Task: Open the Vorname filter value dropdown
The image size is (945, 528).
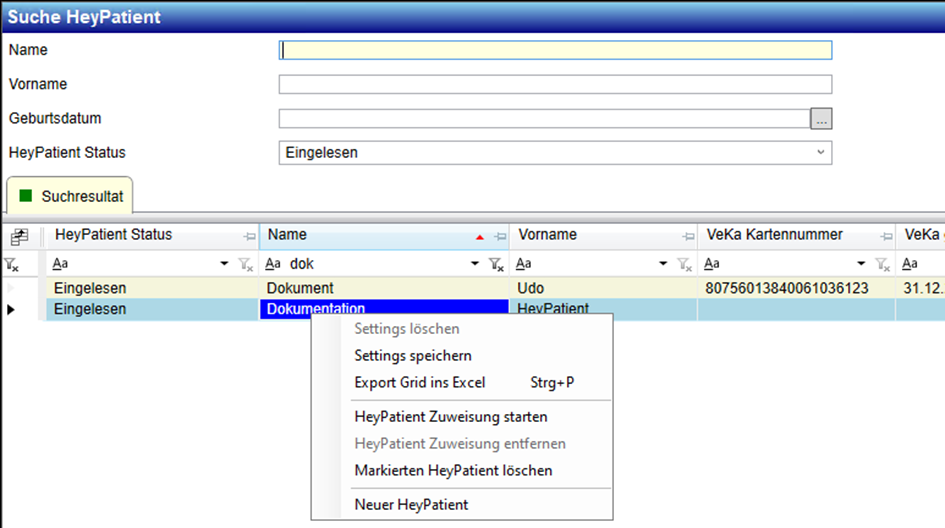Action: 663,263
